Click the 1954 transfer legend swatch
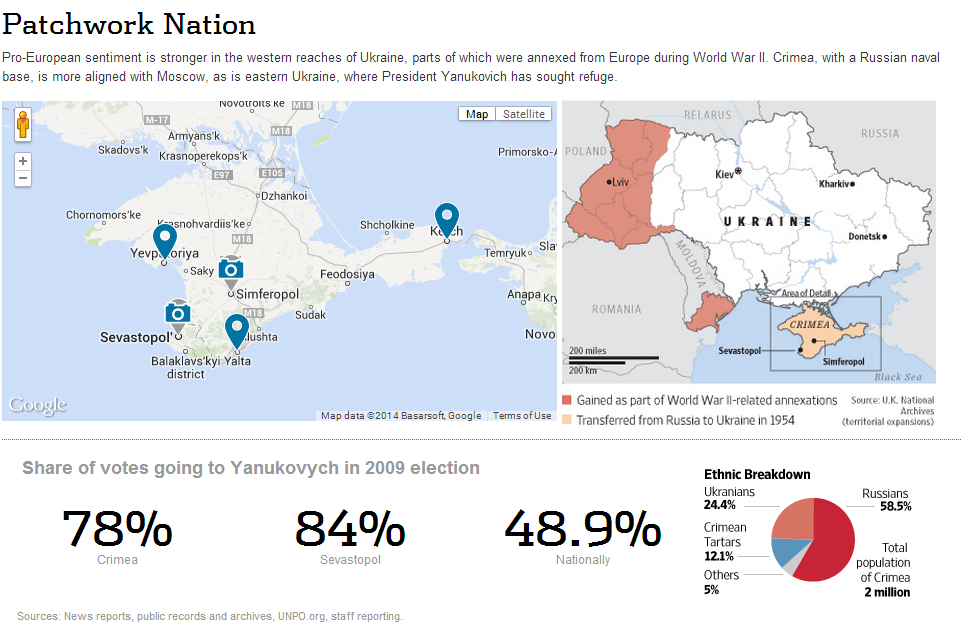The image size is (976, 631). coord(568,420)
